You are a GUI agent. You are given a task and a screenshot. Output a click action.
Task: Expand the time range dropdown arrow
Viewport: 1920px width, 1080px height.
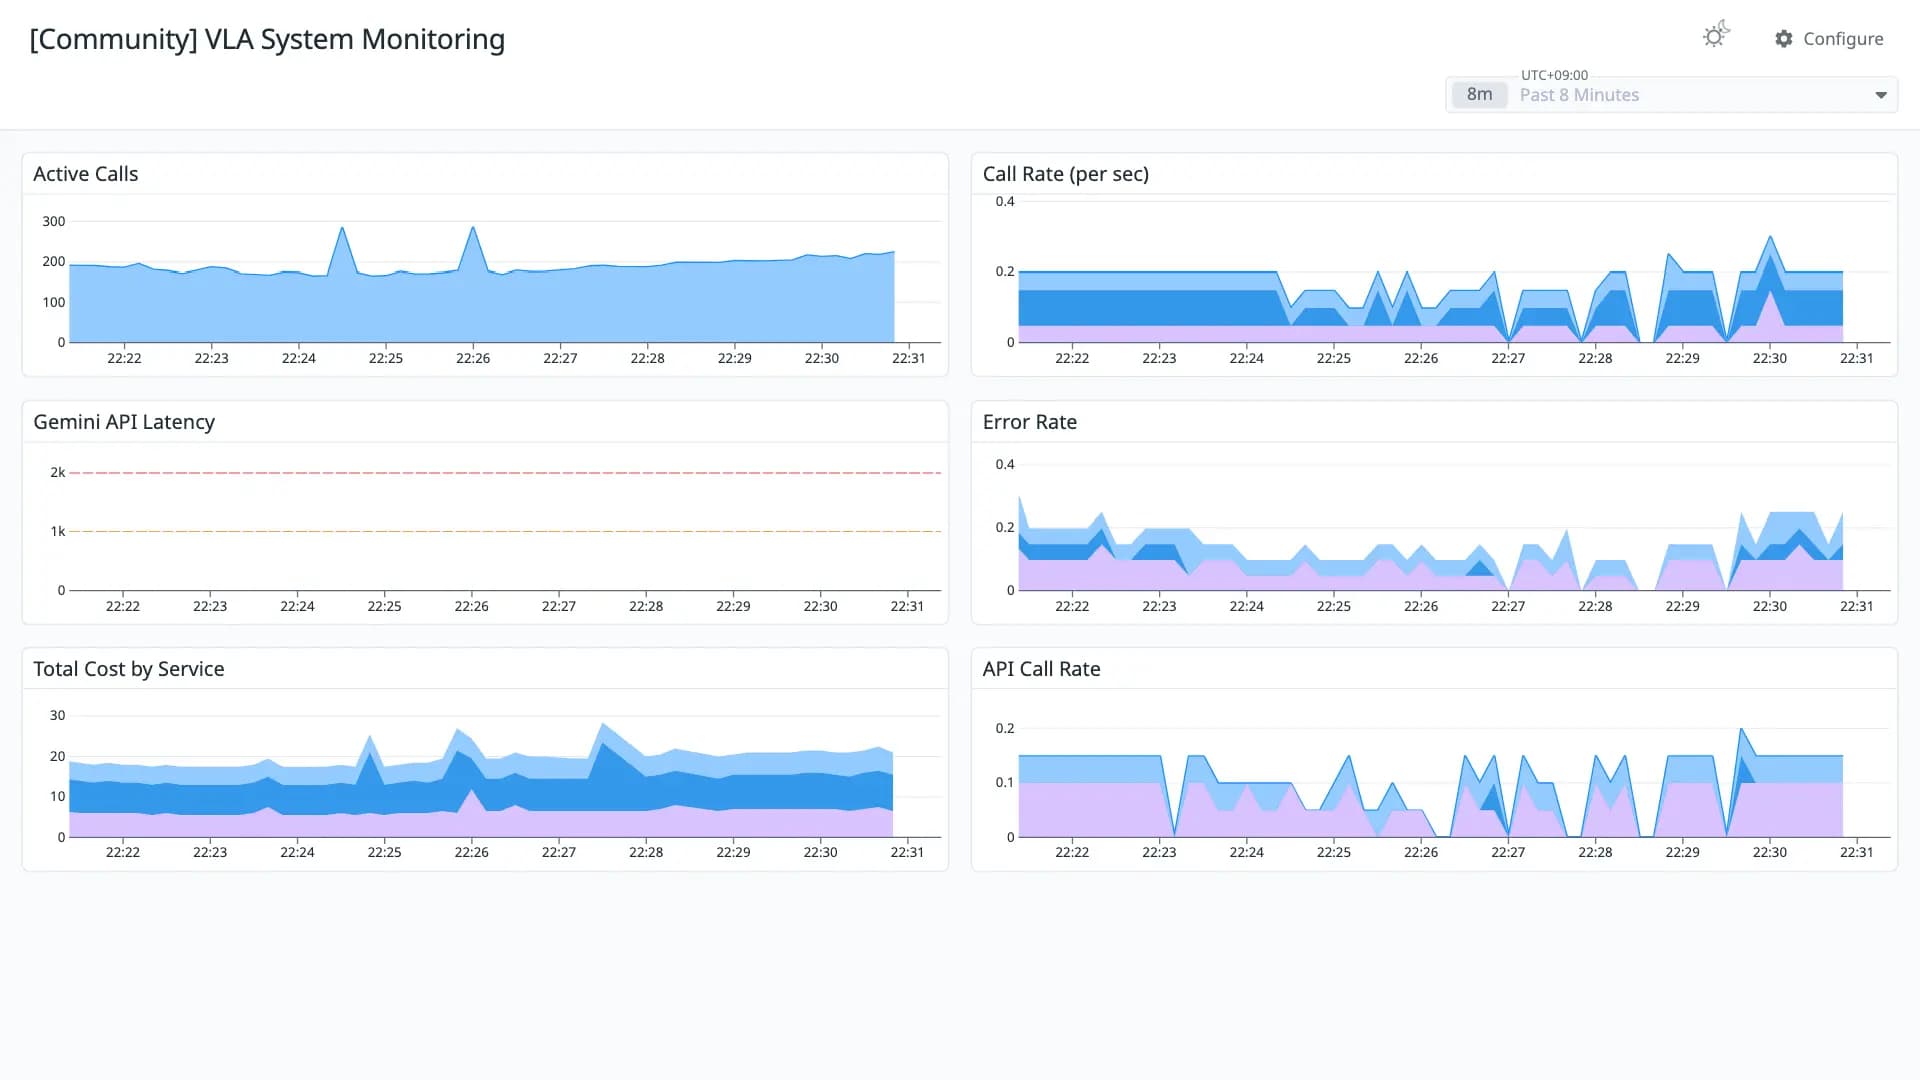click(1881, 96)
